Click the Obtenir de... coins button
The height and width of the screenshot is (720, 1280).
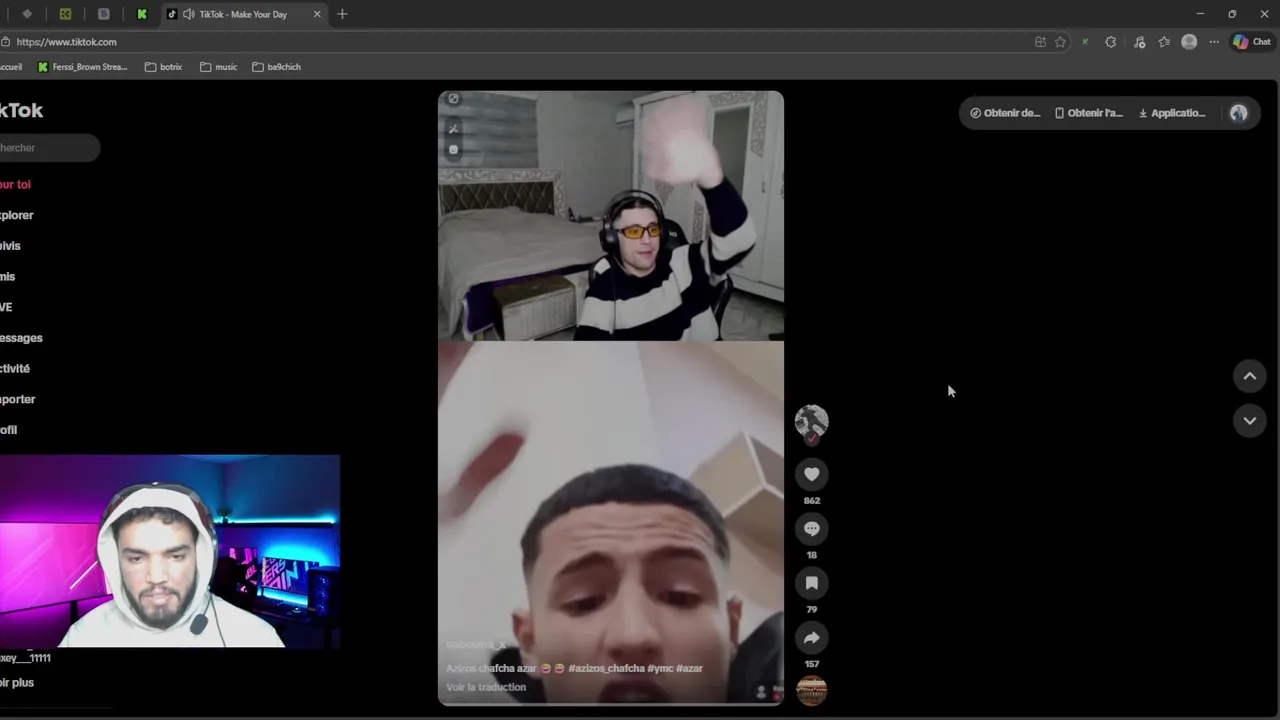[x=1005, y=113]
